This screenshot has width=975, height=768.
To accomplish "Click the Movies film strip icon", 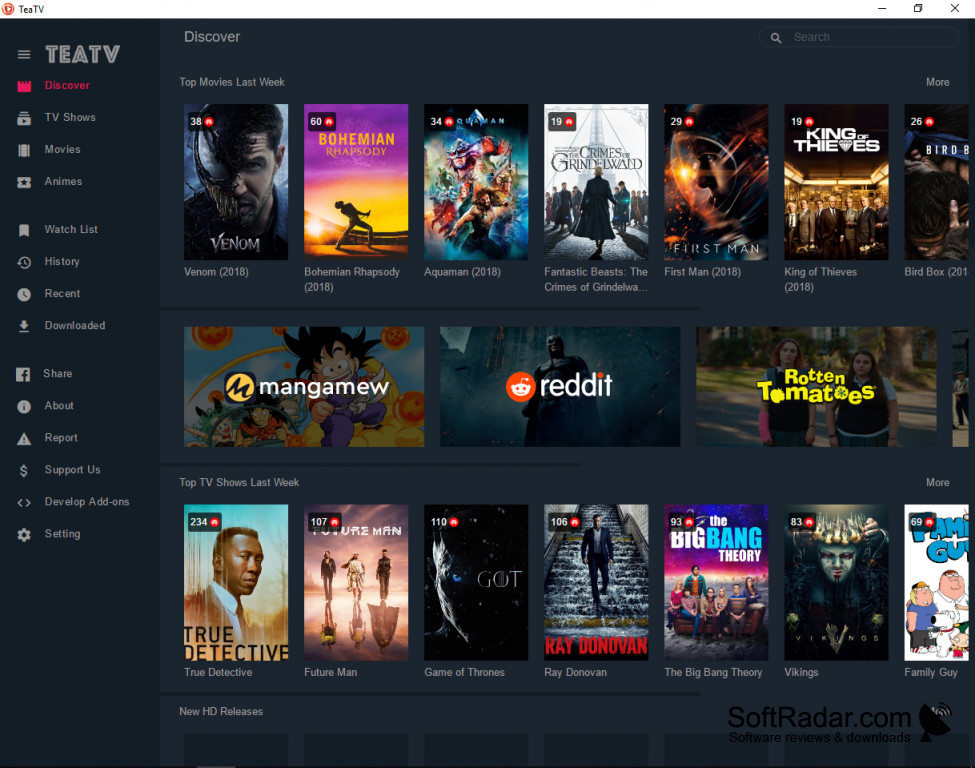I will pos(24,150).
